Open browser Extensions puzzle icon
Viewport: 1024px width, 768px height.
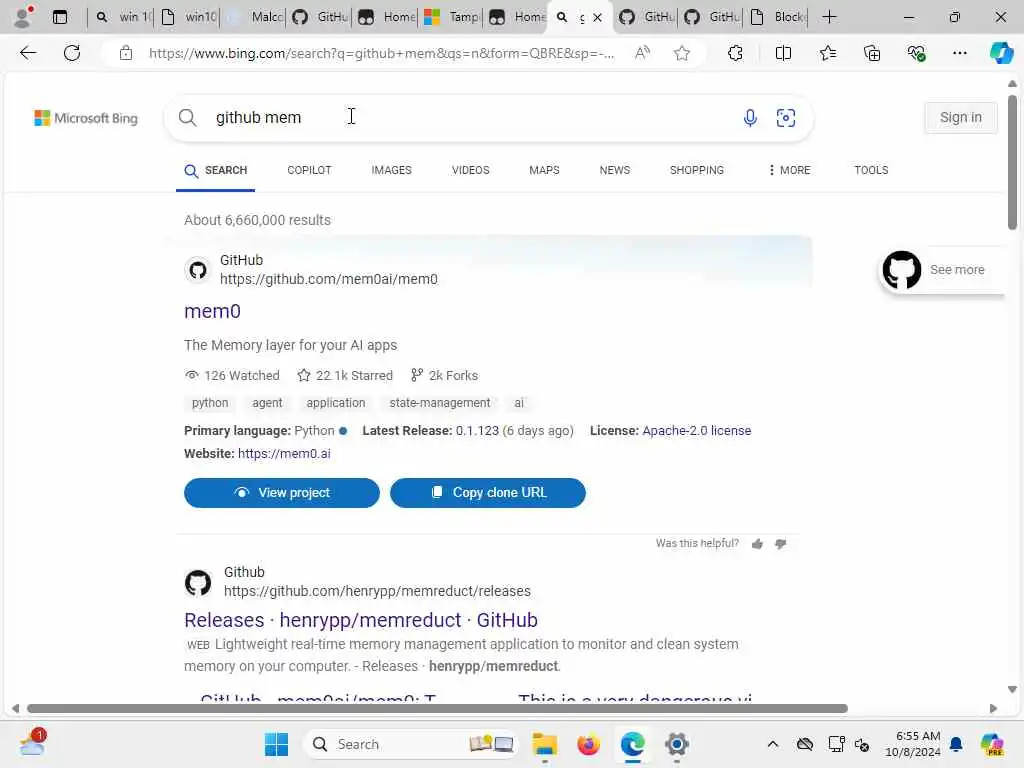tap(735, 53)
